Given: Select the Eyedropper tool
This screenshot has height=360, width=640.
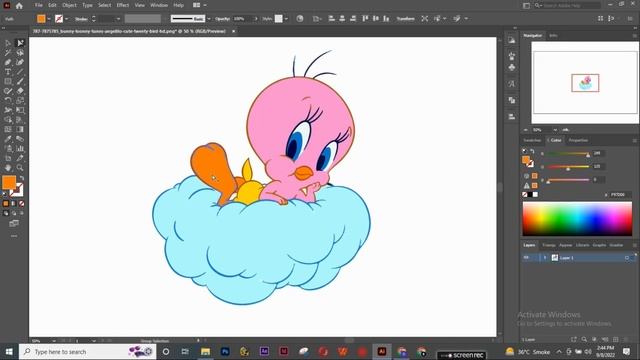Looking at the screenshot, I should click(x=8, y=139).
